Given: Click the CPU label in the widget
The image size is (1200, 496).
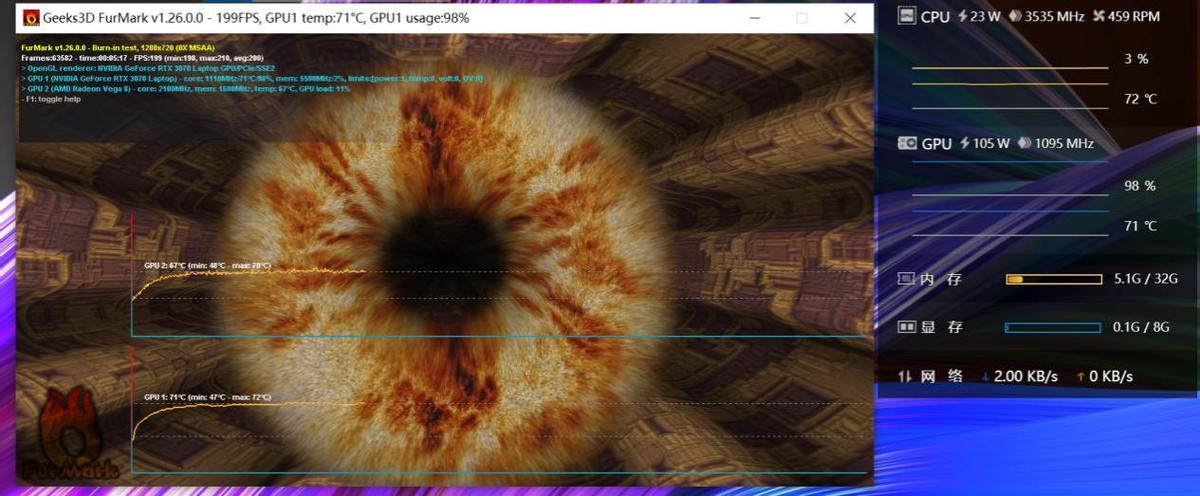Looking at the screenshot, I should (x=935, y=17).
